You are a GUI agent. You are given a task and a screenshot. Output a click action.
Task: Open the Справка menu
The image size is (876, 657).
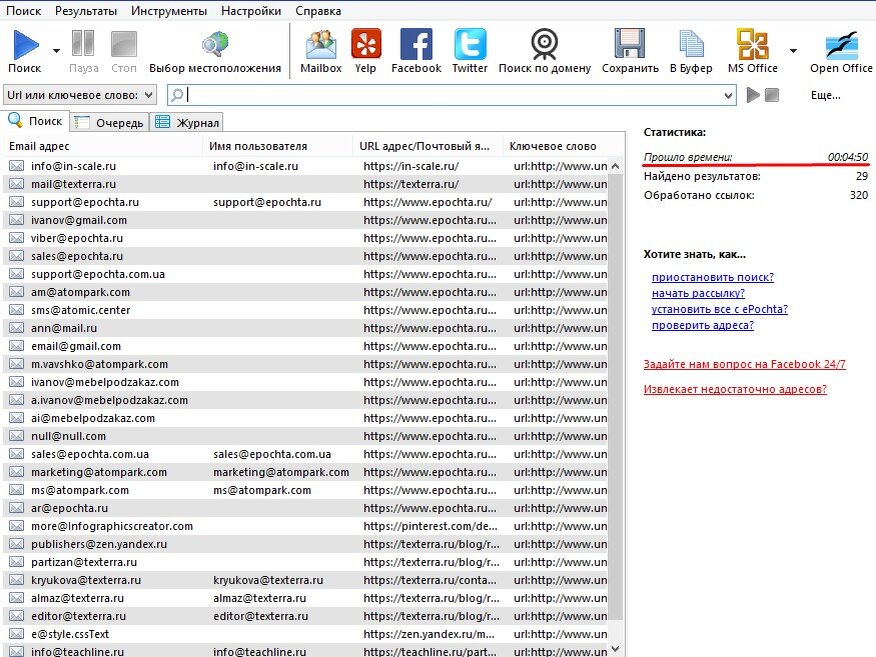coord(318,11)
